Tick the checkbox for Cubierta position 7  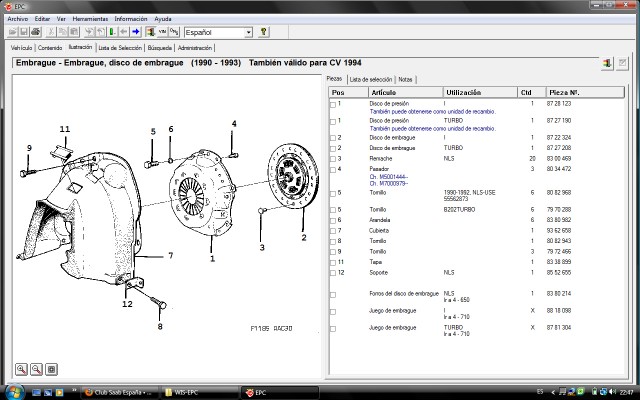tap(333, 231)
